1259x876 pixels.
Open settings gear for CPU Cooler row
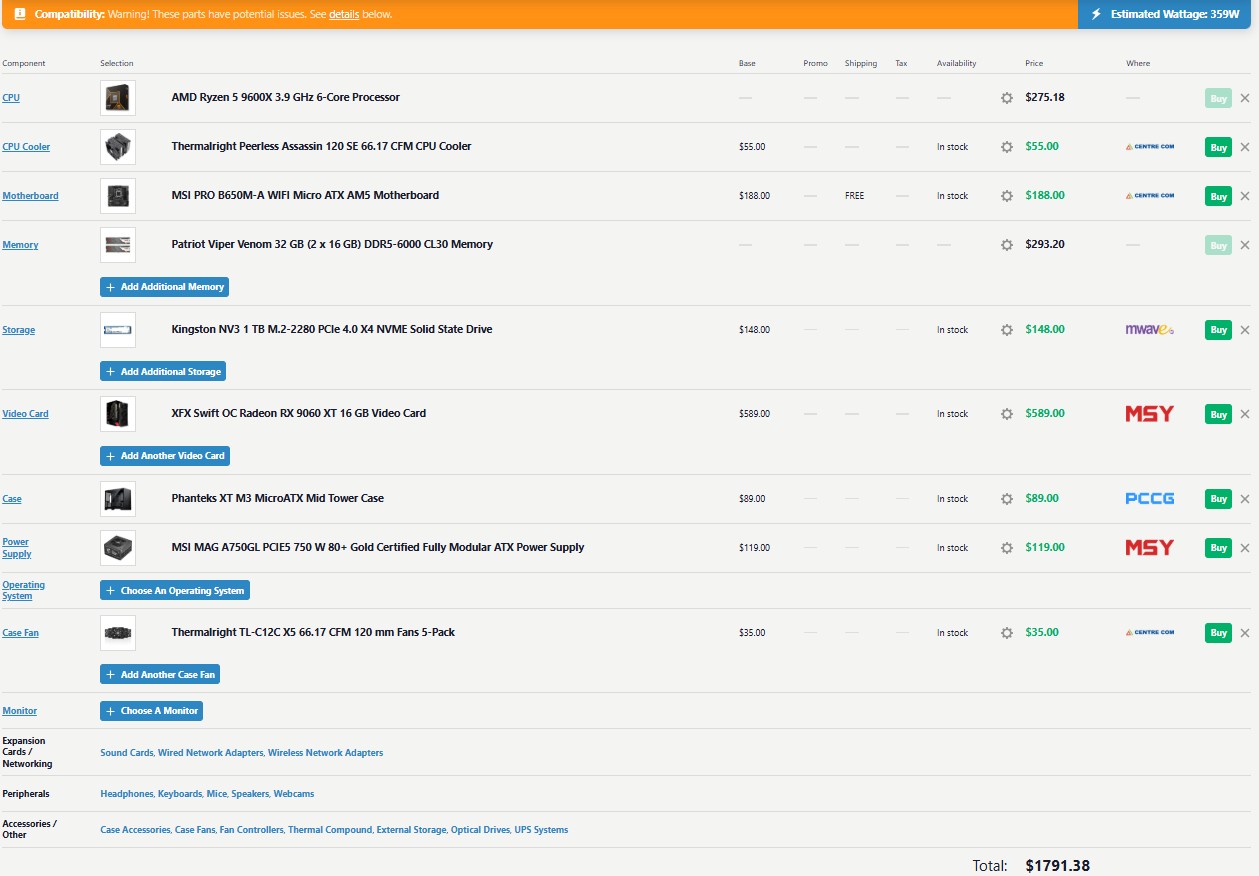1007,147
